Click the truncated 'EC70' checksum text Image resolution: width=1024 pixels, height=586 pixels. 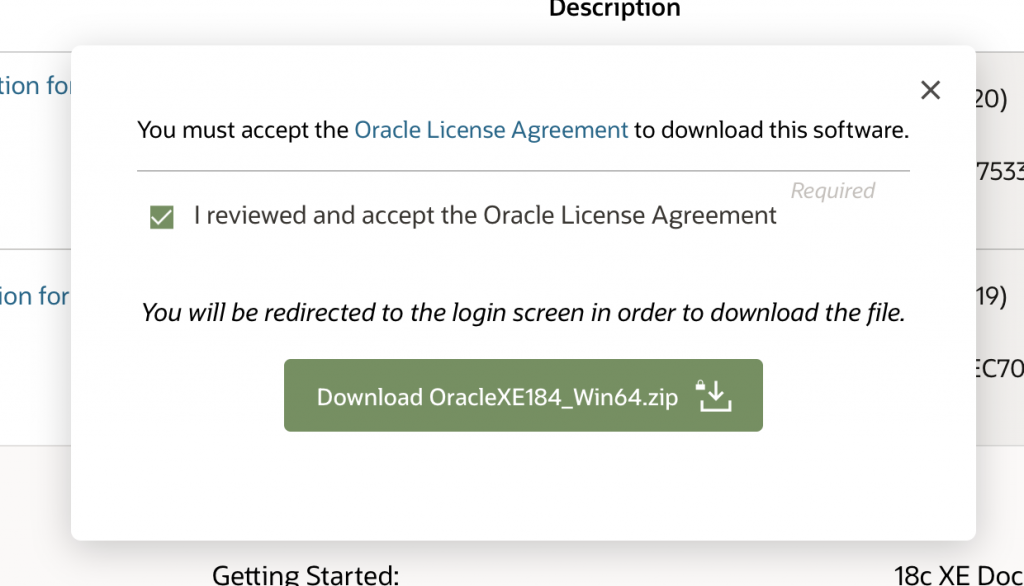(998, 367)
